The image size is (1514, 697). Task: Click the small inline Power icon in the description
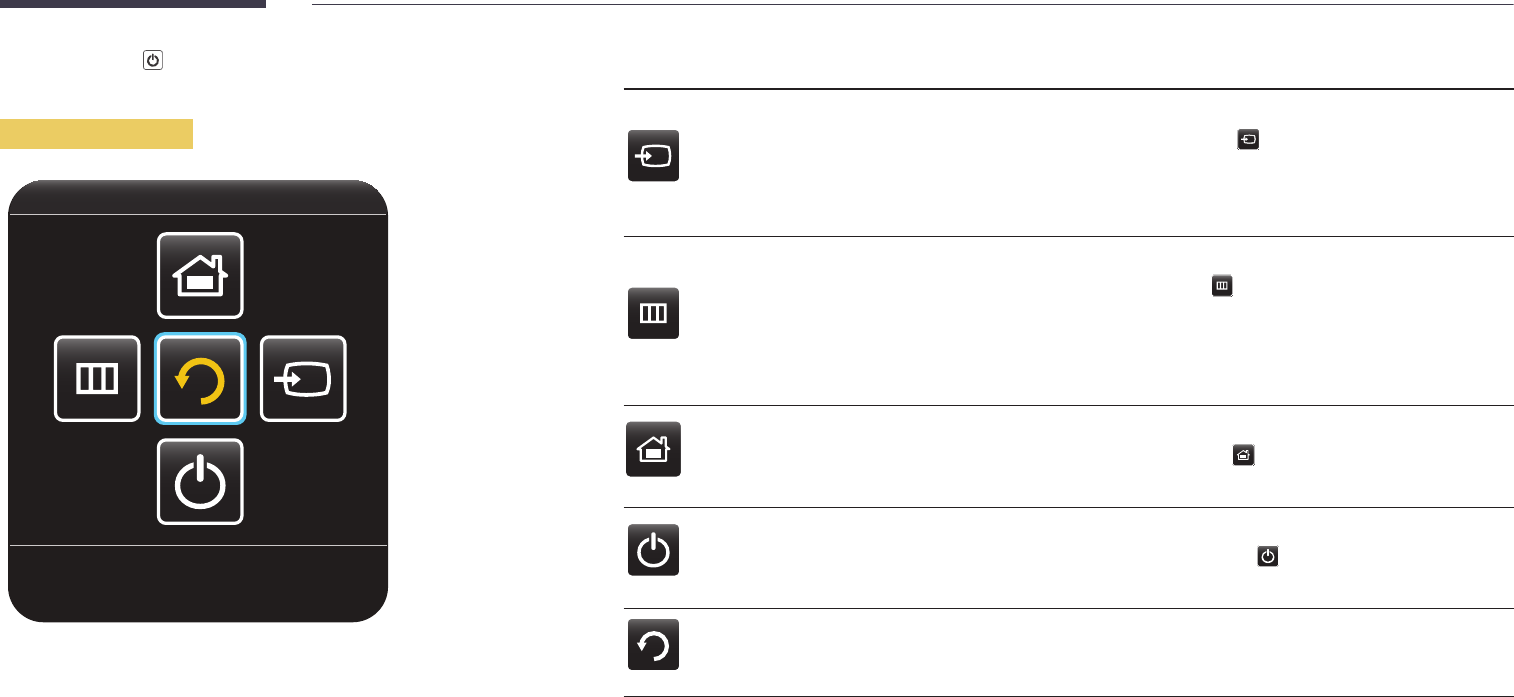point(1268,556)
